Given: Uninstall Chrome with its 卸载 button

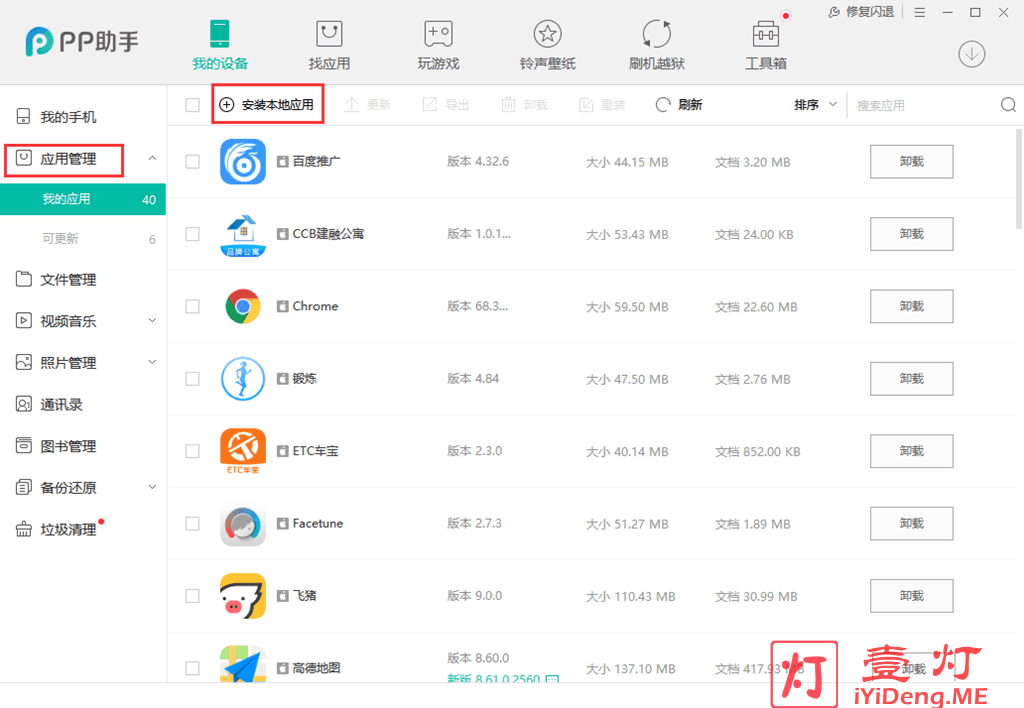Looking at the screenshot, I should click(x=912, y=306).
